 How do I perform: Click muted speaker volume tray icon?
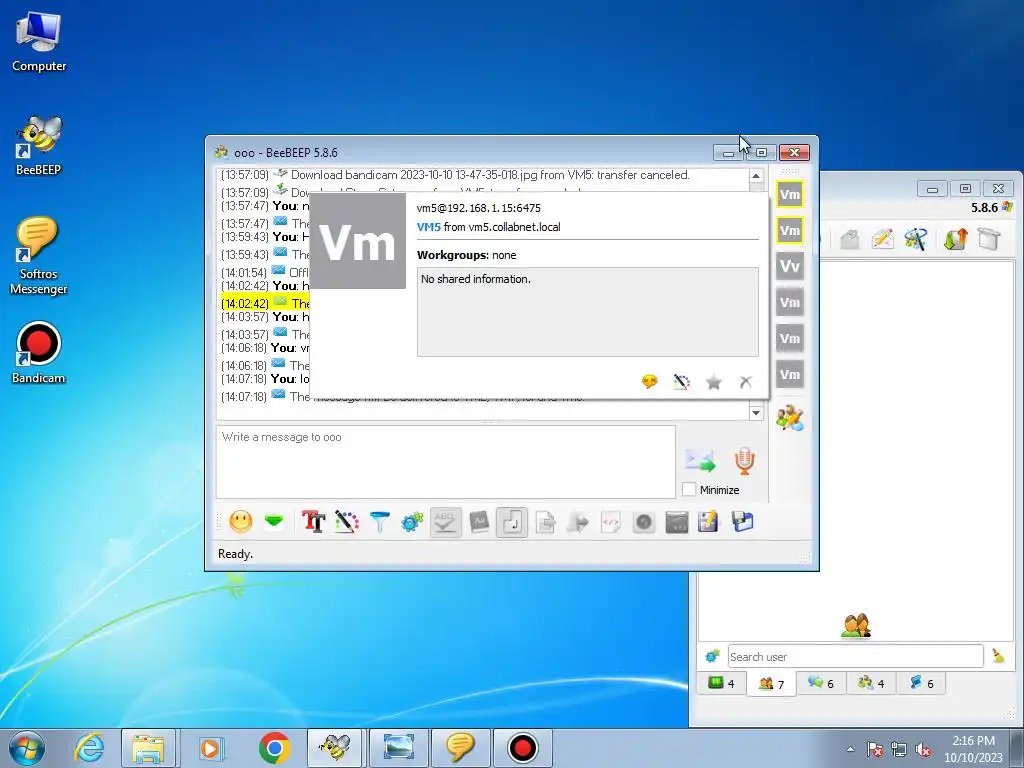tap(923, 750)
